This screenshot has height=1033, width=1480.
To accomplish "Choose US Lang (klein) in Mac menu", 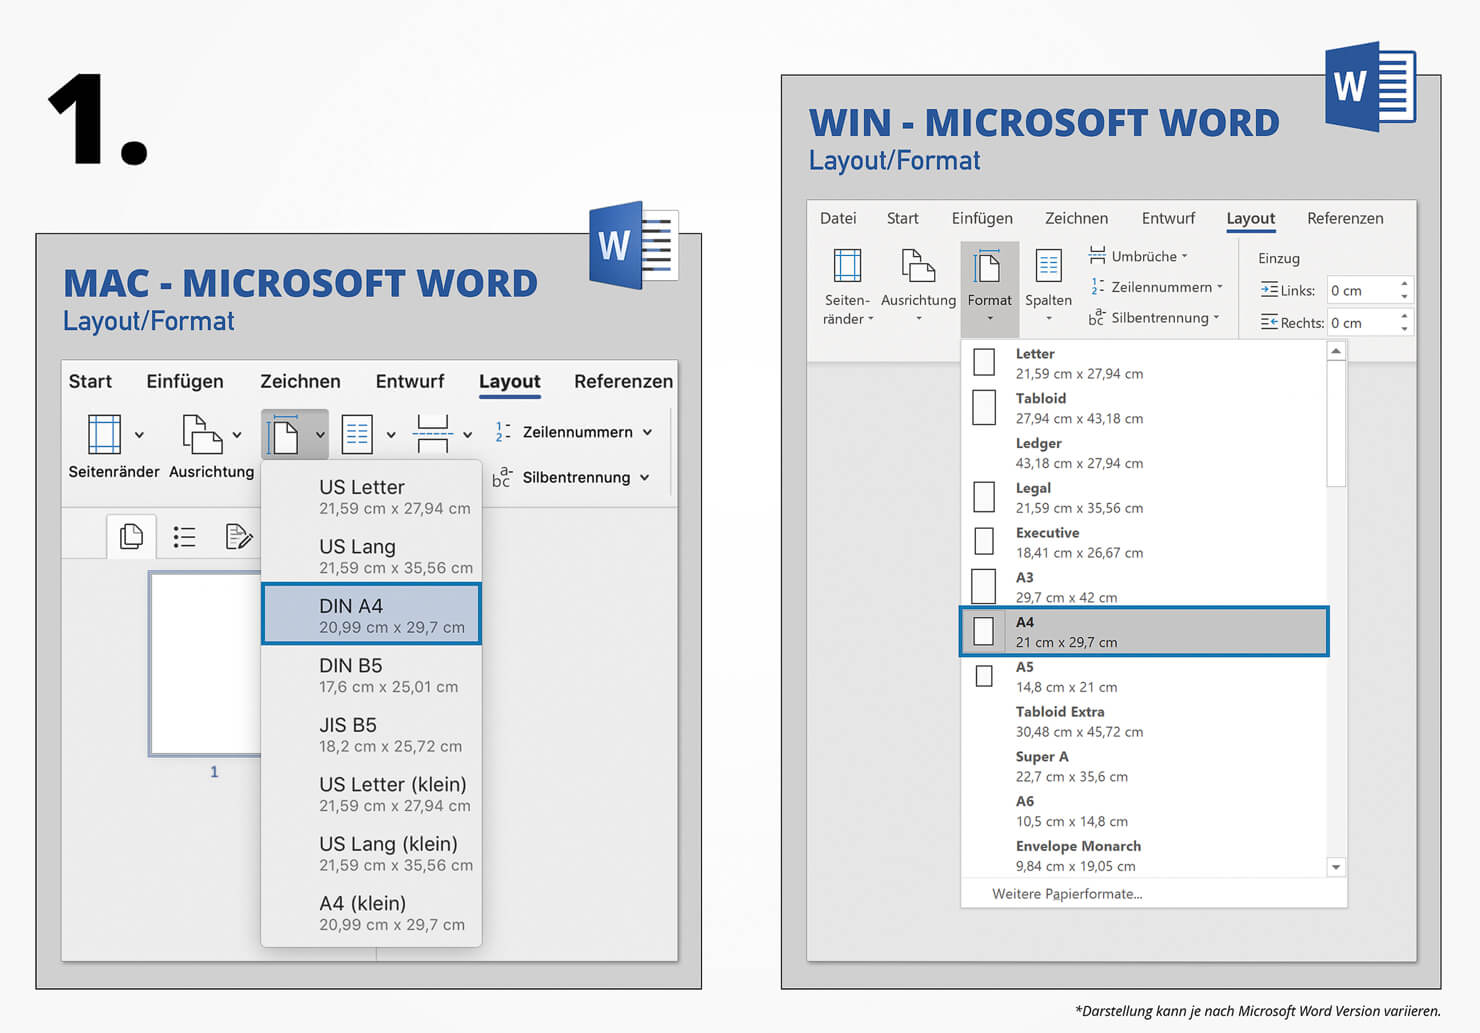I will click(371, 853).
